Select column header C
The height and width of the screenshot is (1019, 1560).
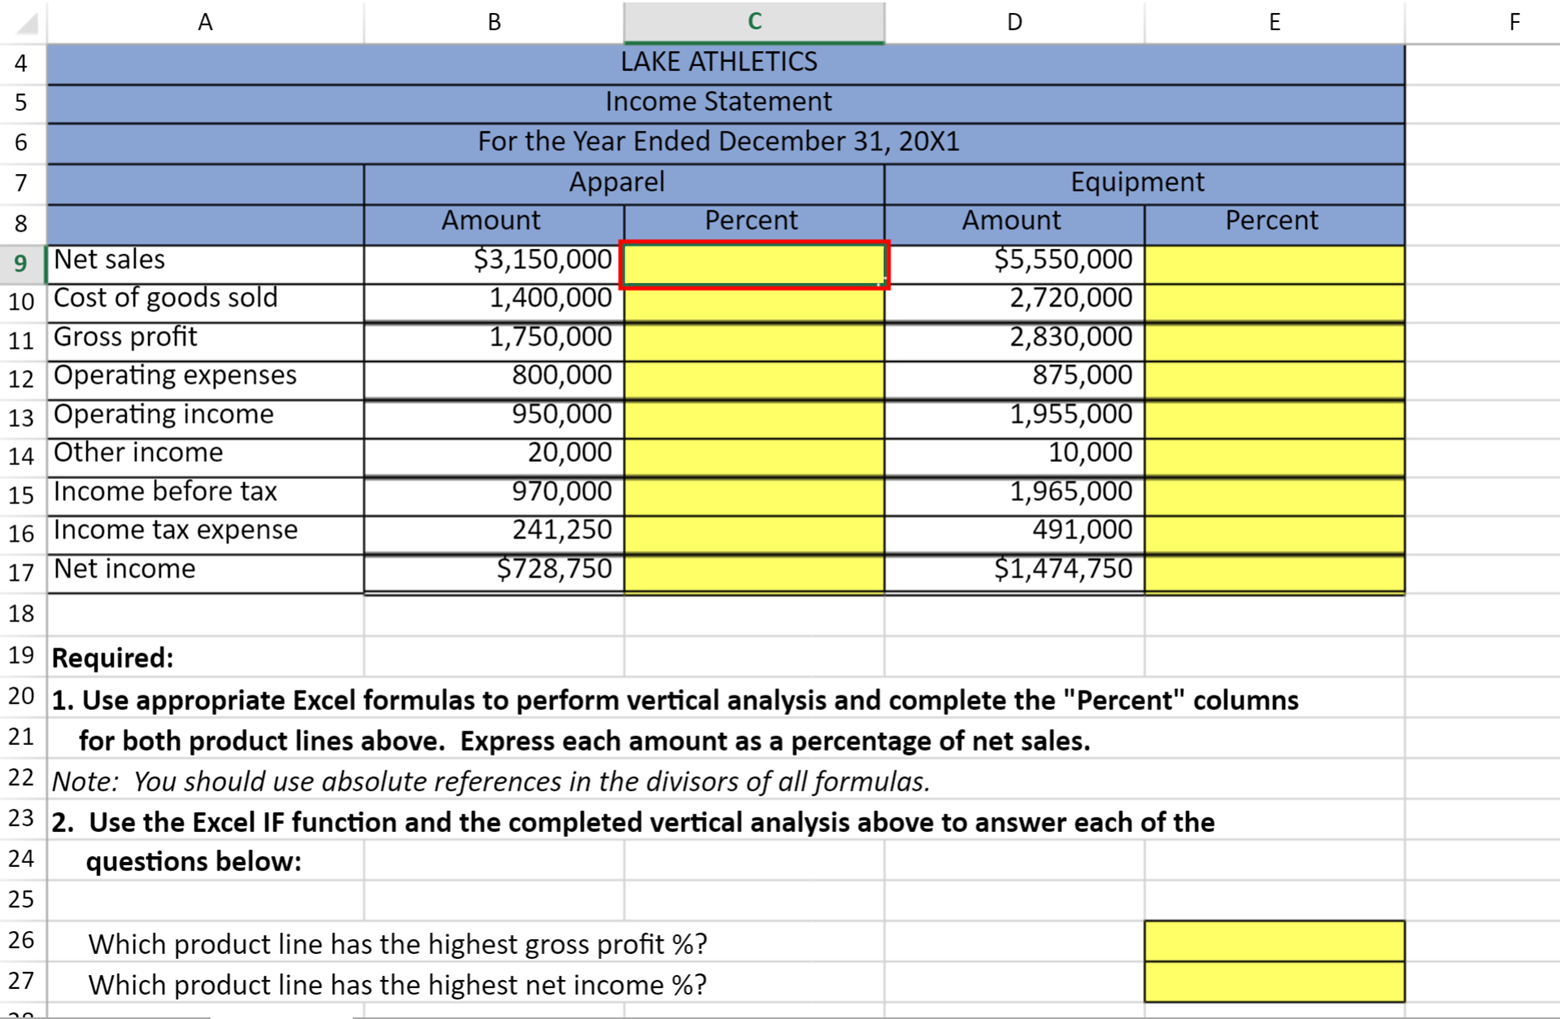click(x=752, y=20)
